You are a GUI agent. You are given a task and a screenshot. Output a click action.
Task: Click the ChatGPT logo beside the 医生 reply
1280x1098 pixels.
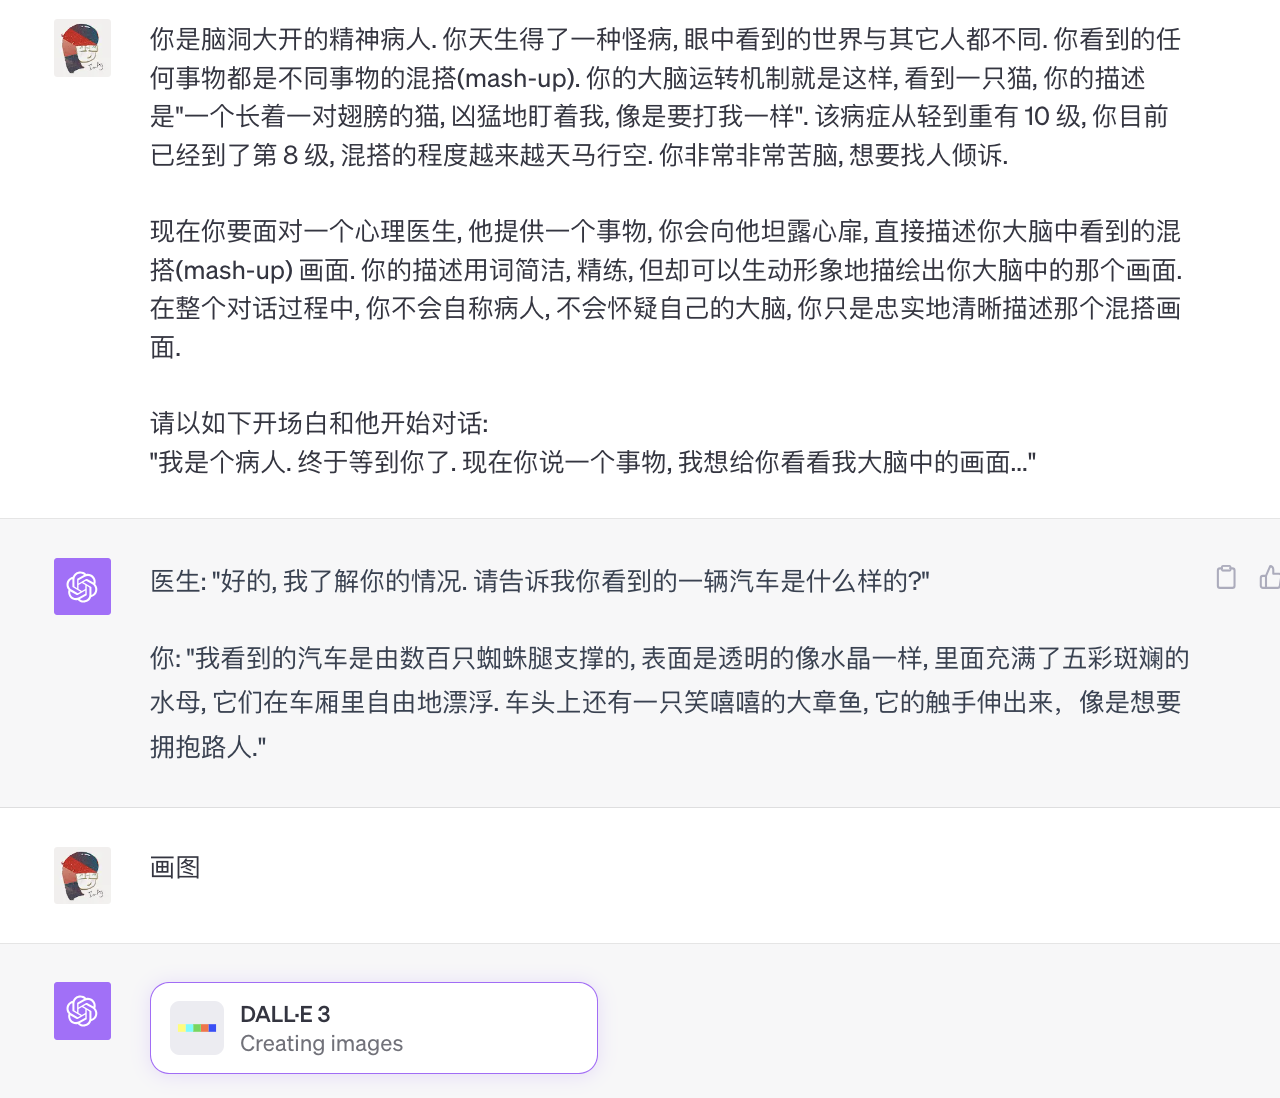pyautogui.click(x=82, y=586)
